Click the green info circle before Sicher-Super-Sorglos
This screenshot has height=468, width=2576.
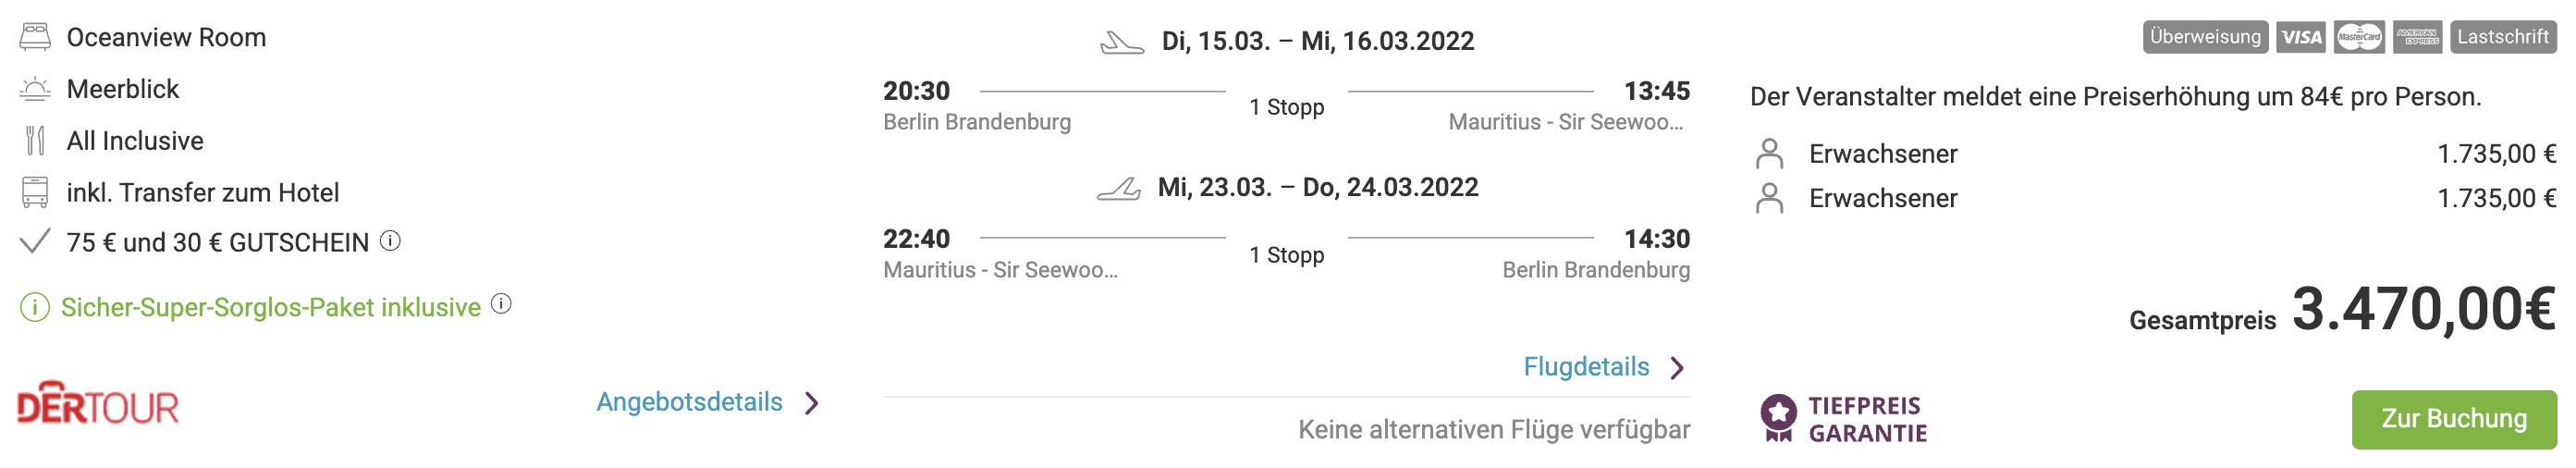[35, 307]
